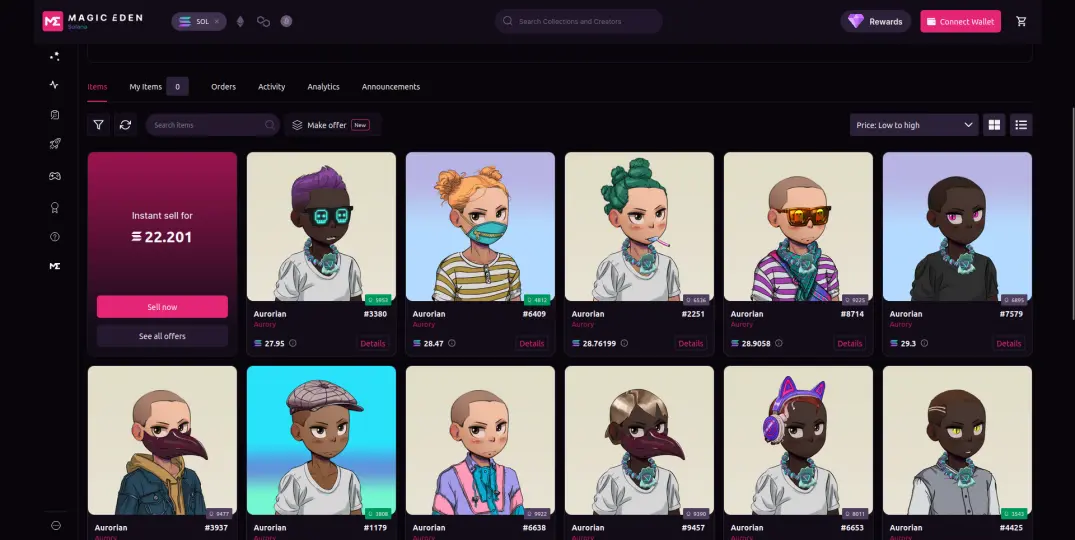Open the pulse activity icon in sidebar

(55, 85)
